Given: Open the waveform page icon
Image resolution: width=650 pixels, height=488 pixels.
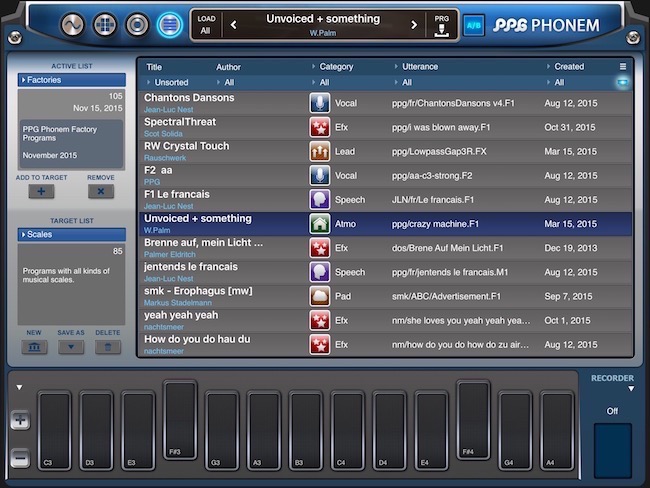Looking at the screenshot, I should coord(73,25).
